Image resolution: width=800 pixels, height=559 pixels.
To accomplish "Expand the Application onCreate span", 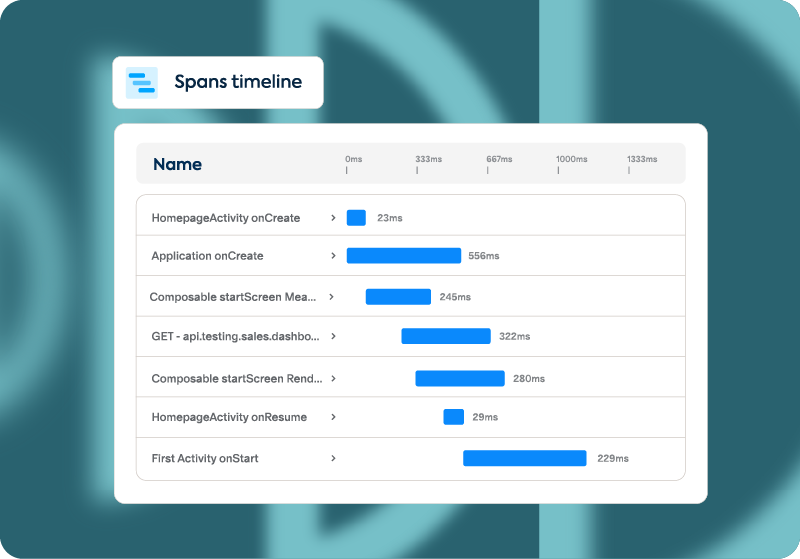I will [333, 256].
